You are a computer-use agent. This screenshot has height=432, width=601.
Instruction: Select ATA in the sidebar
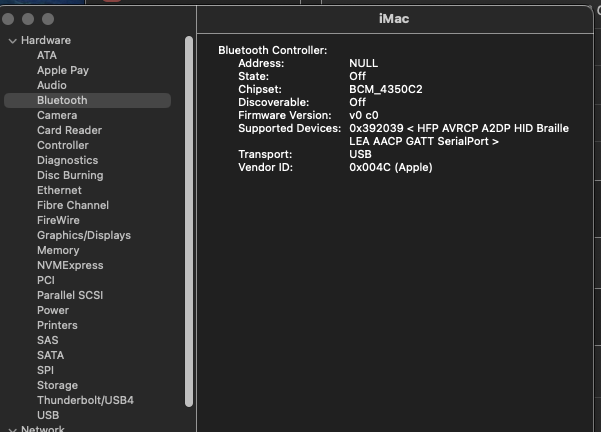(x=47, y=55)
